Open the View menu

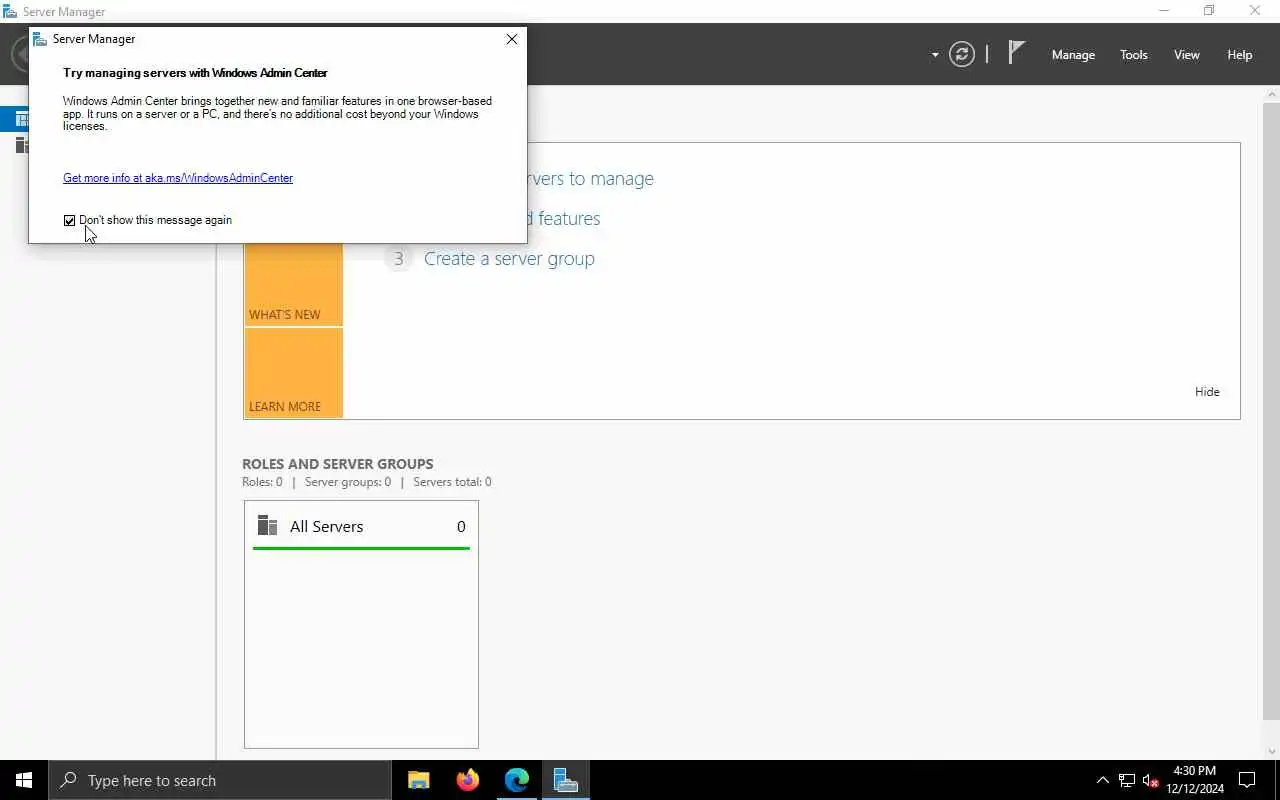point(1186,55)
